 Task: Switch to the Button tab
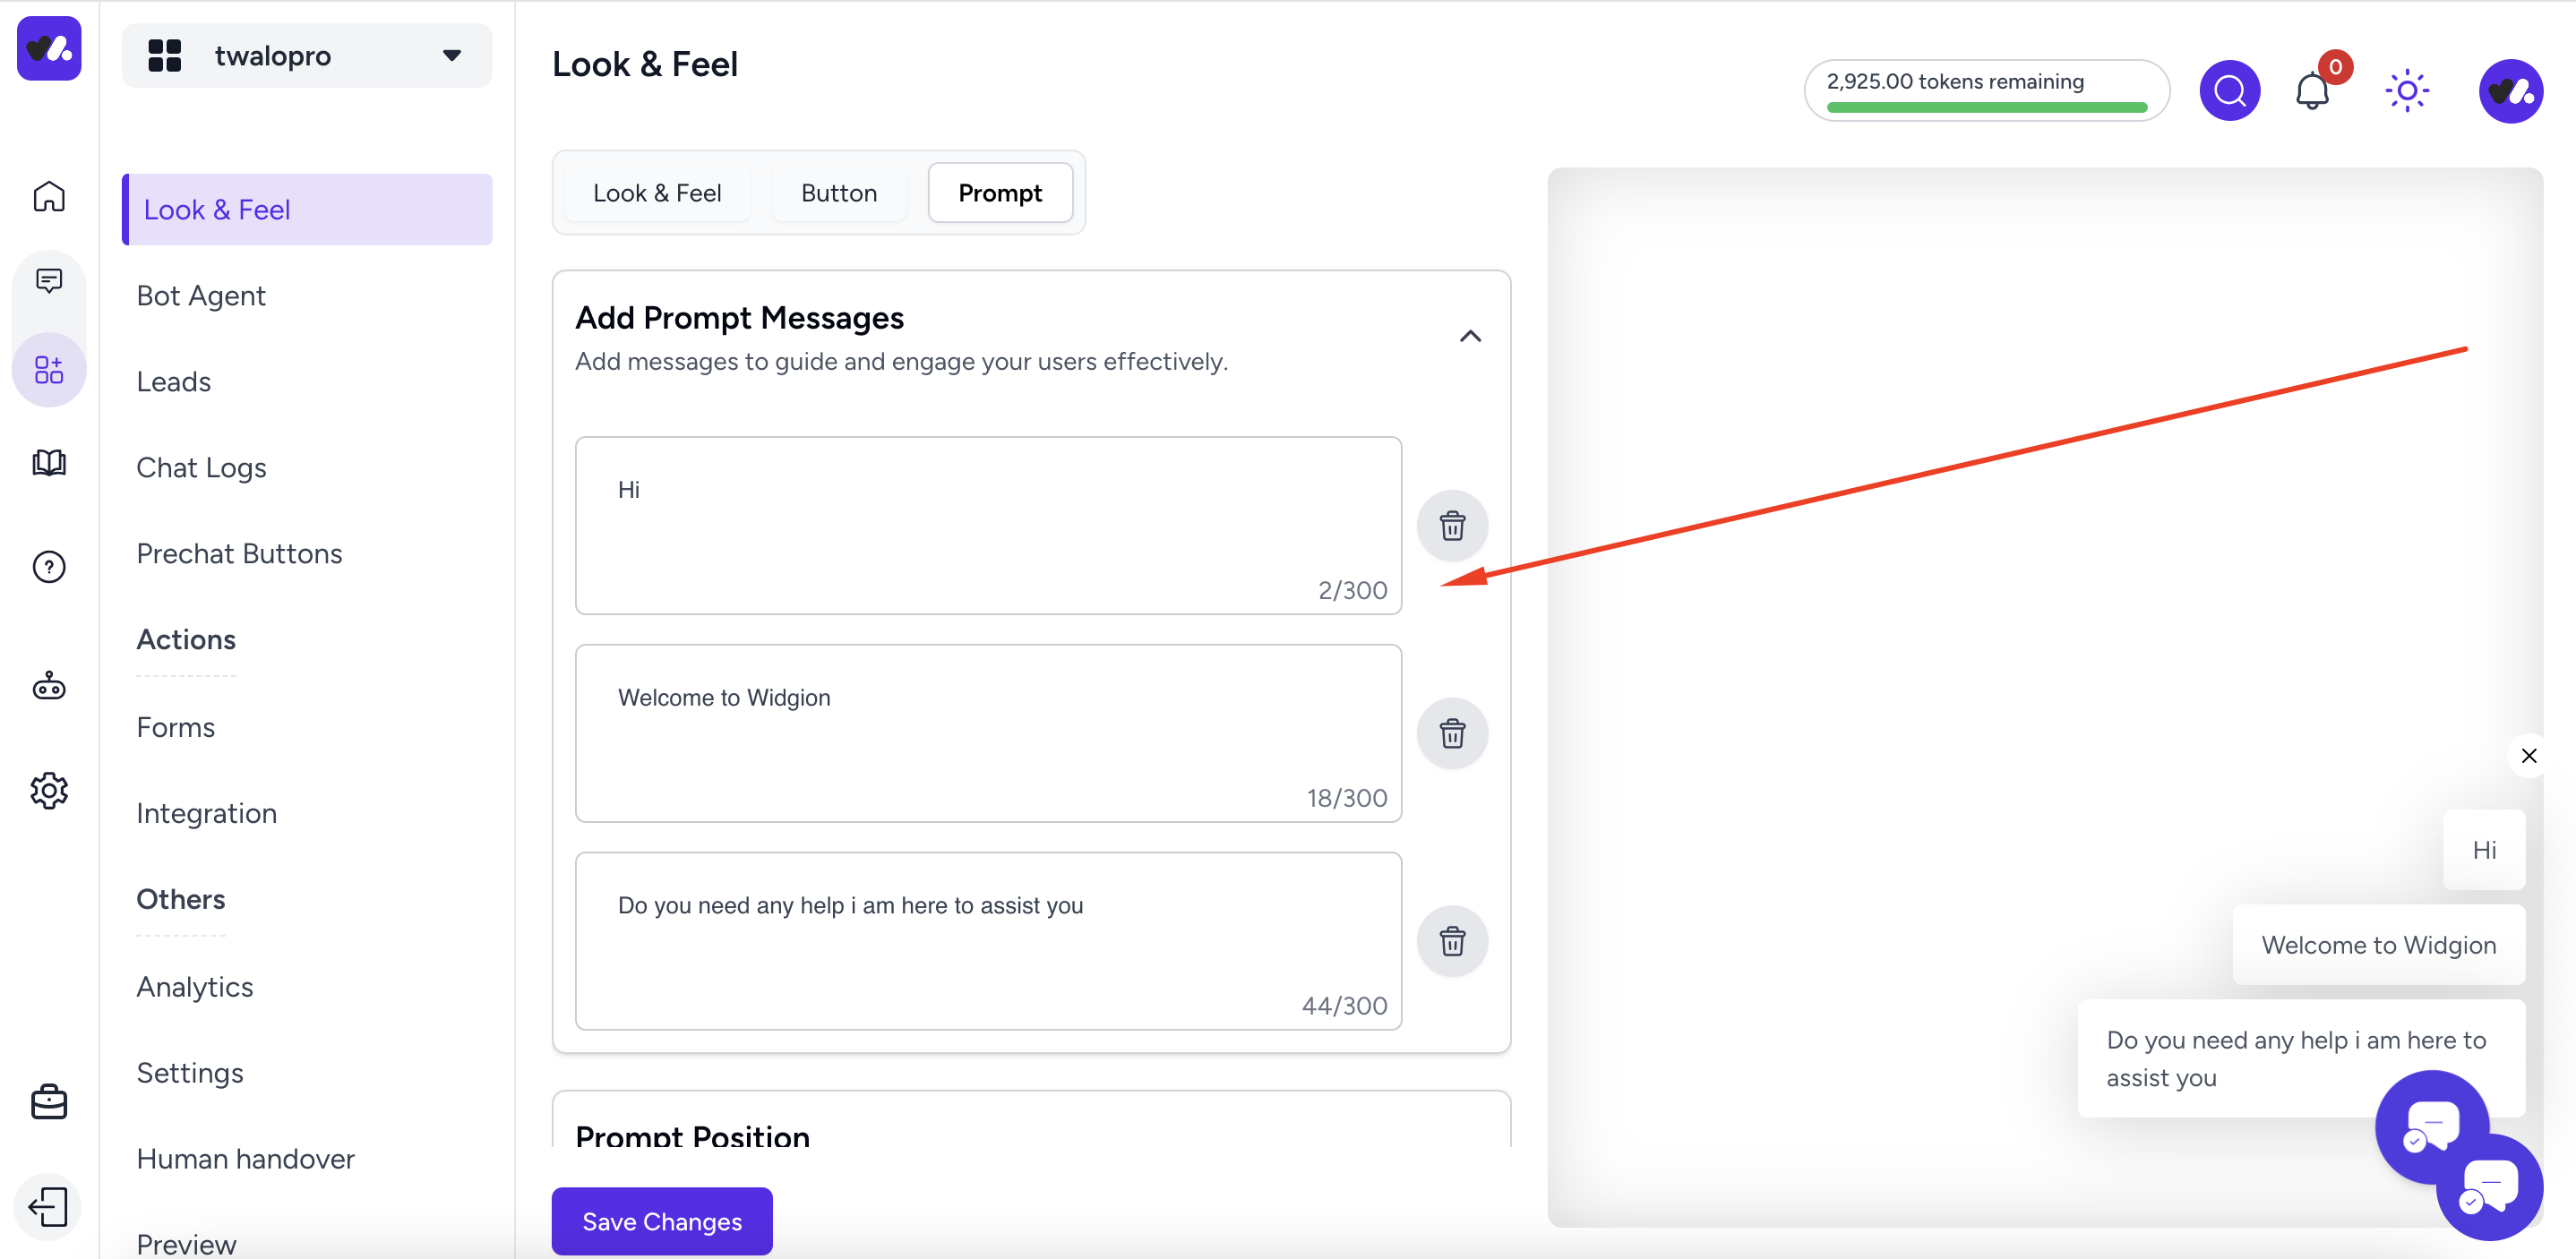(838, 193)
